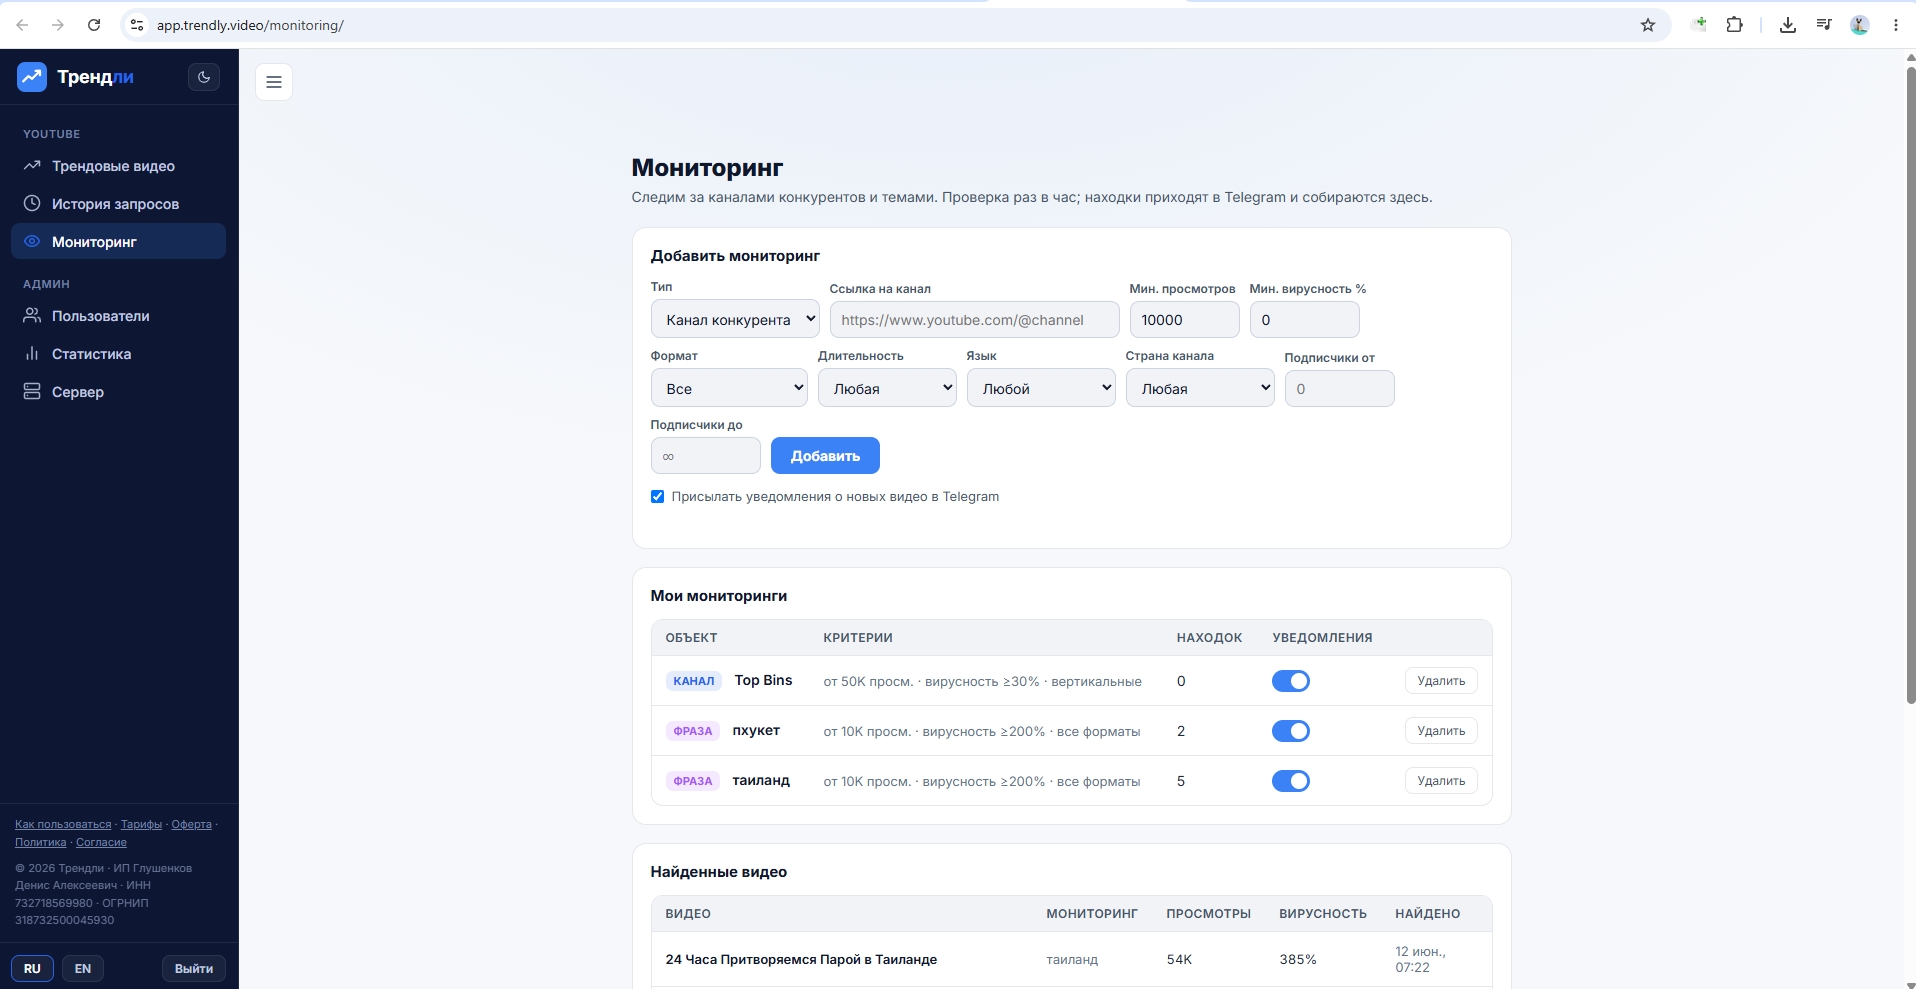Click the browser address bar URL
This screenshot has height=989, width=1916.
pyautogui.click(x=250, y=25)
